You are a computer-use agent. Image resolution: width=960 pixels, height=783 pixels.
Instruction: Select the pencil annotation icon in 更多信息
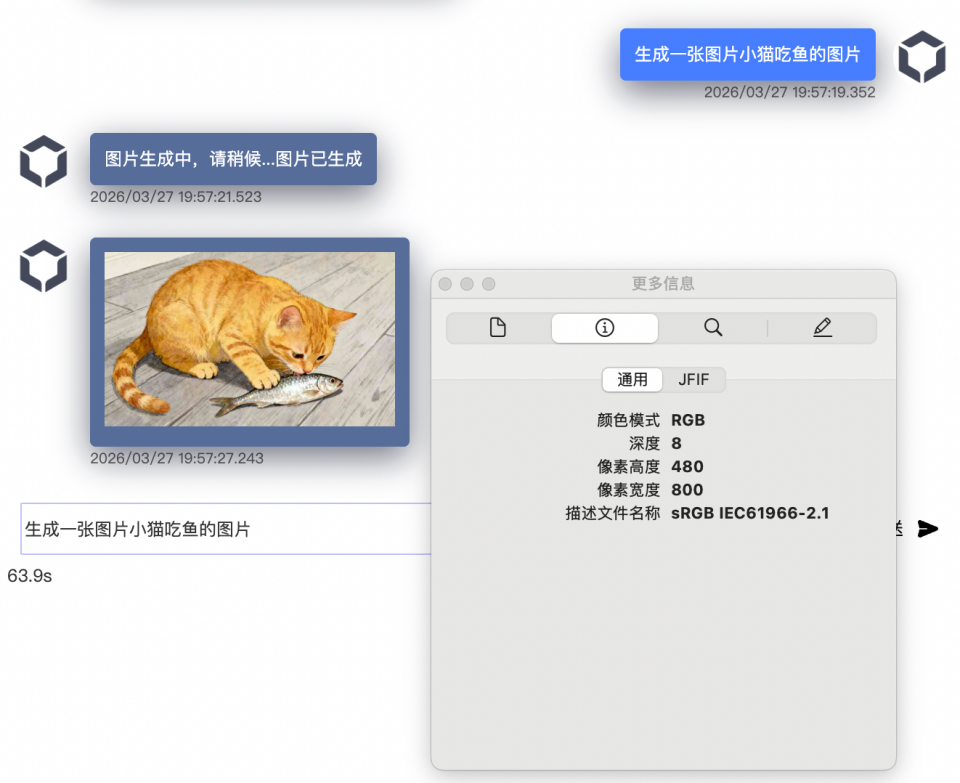click(822, 327)
